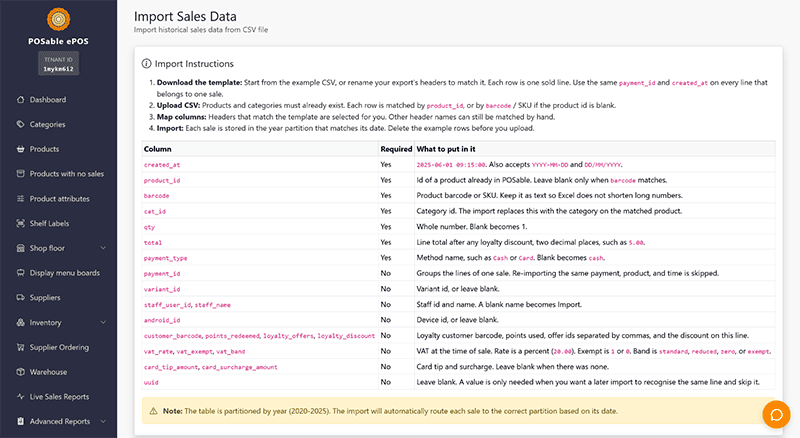Select the android_id column name
800x438 pixels.
coord(162,321)
